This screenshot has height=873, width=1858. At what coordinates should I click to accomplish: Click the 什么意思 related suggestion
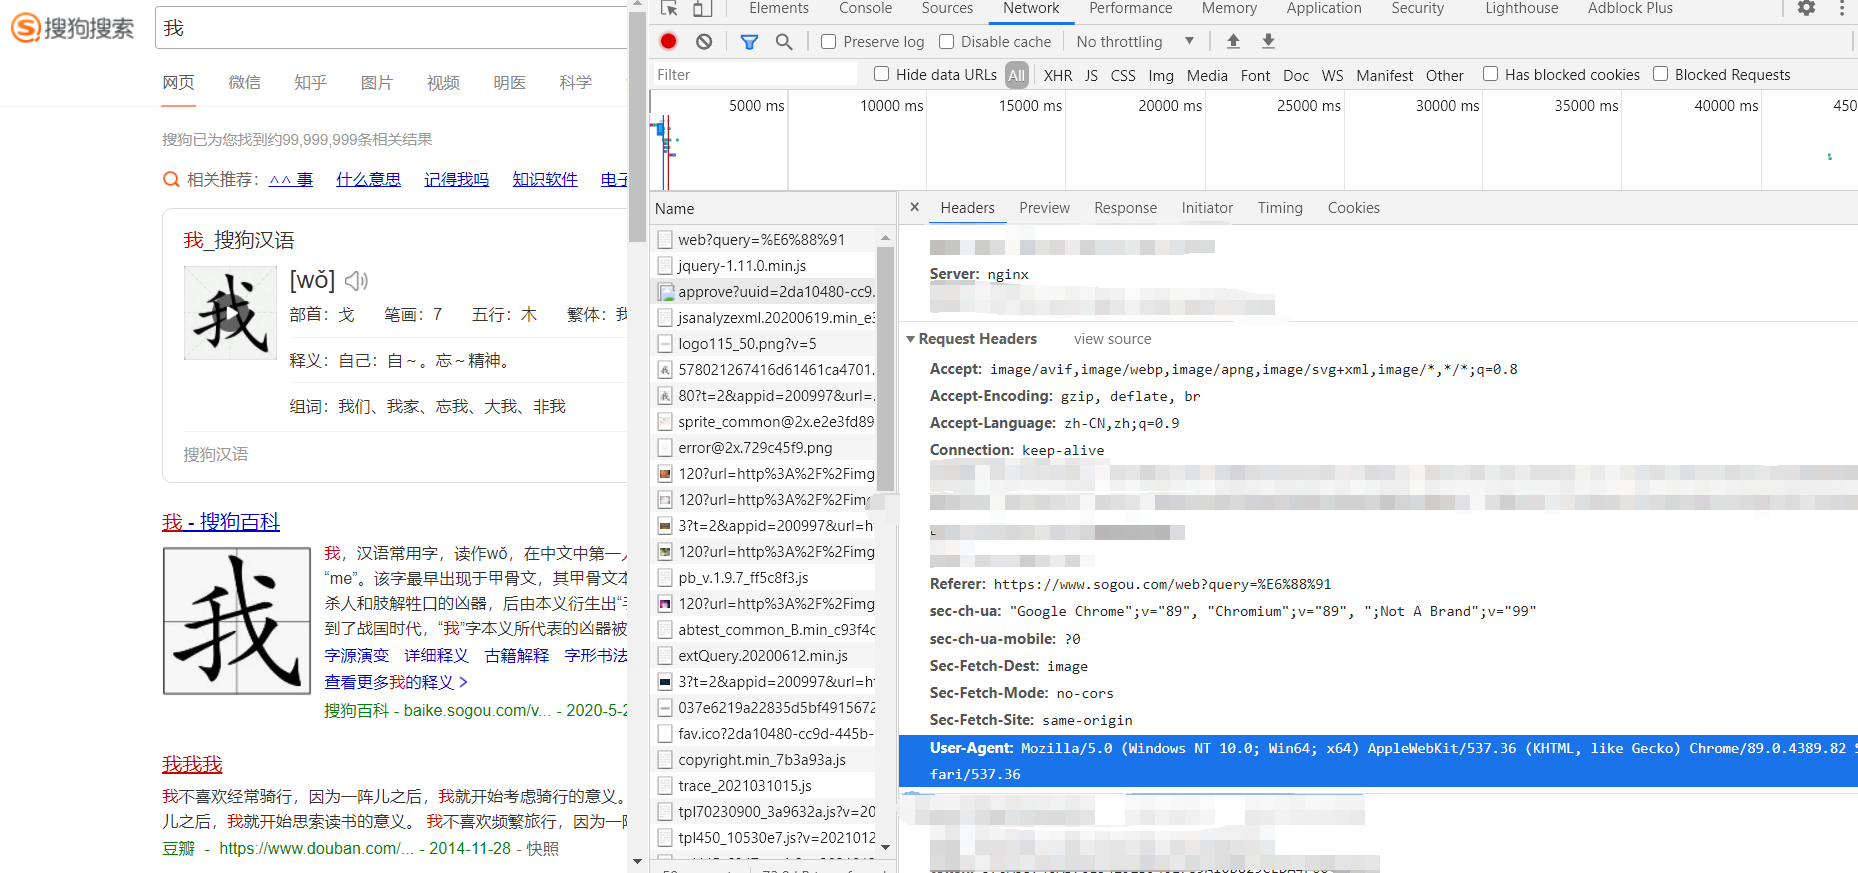368,179
